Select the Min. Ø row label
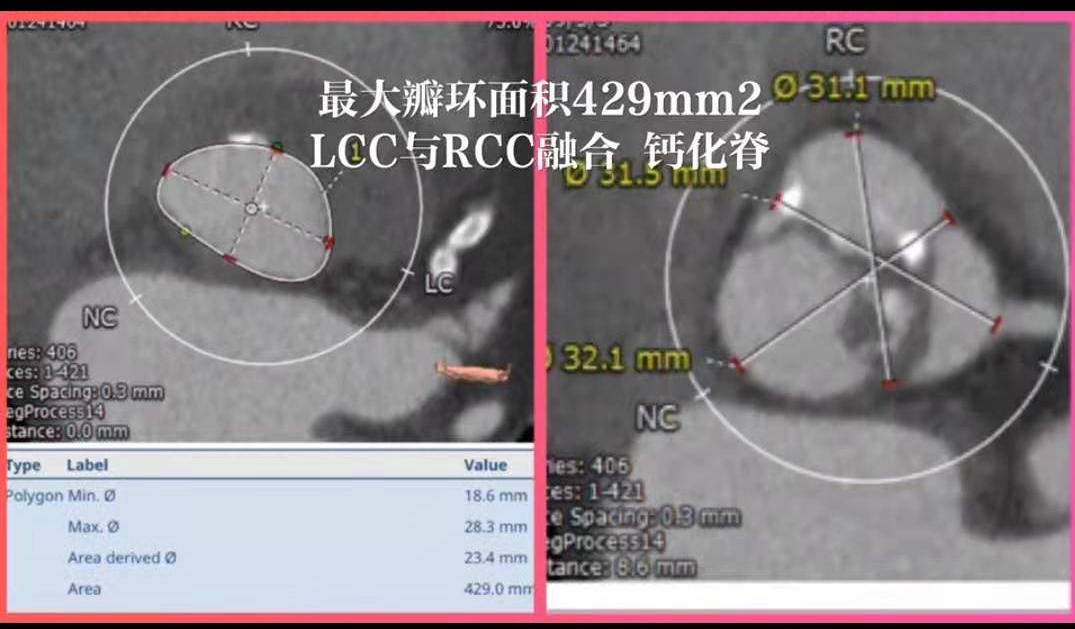The image size is (1075, 629). (92, 495)
